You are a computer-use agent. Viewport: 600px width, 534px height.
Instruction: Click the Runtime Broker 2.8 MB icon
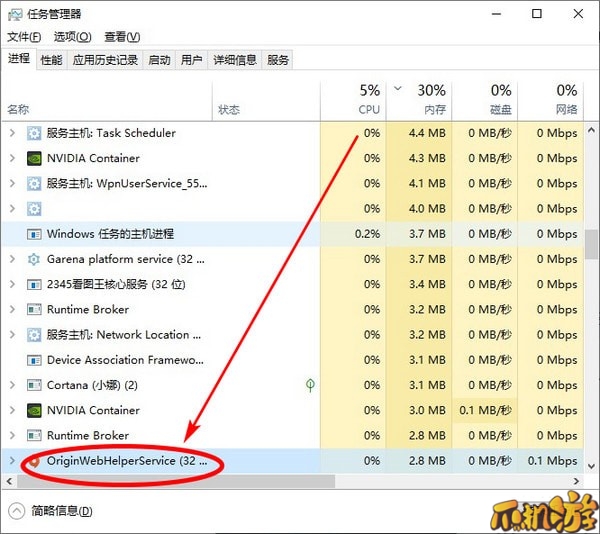click(x=34, y=435)
